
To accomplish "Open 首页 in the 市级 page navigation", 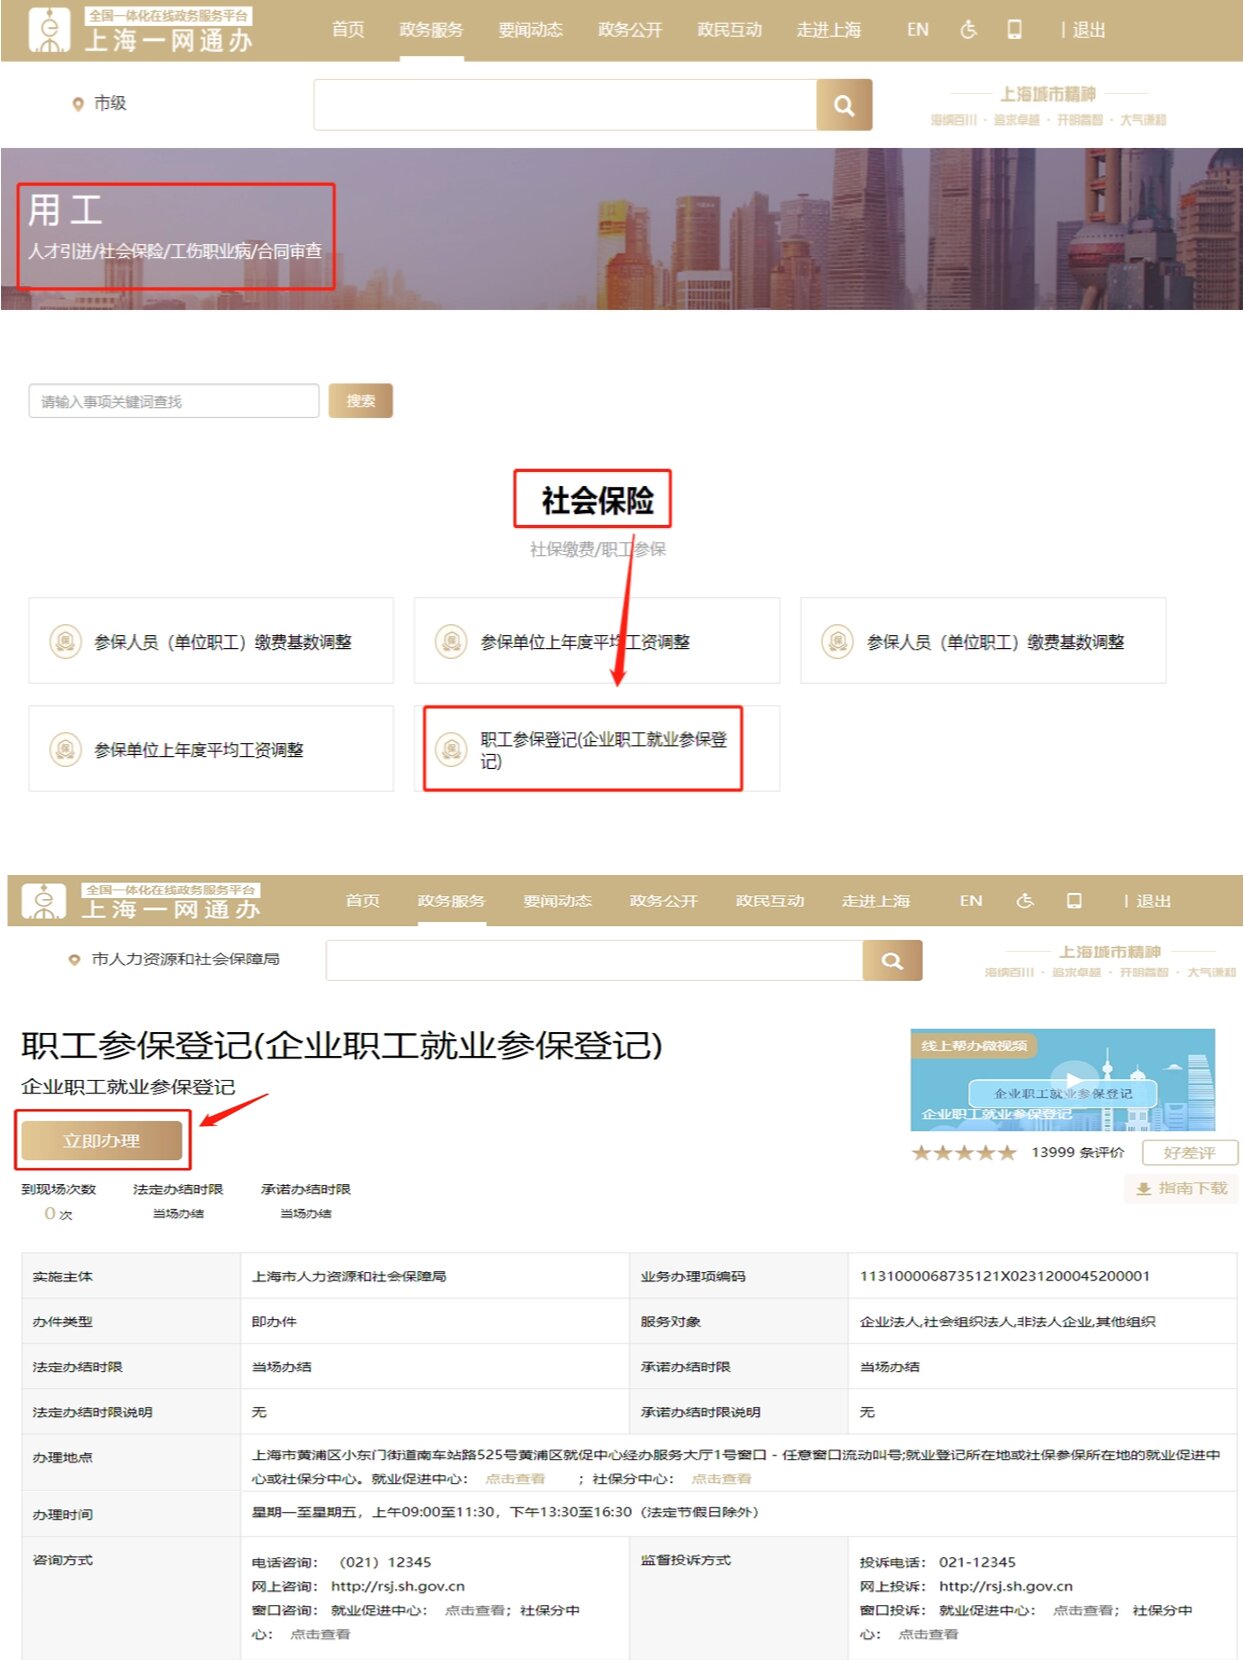I will (348, 30).
